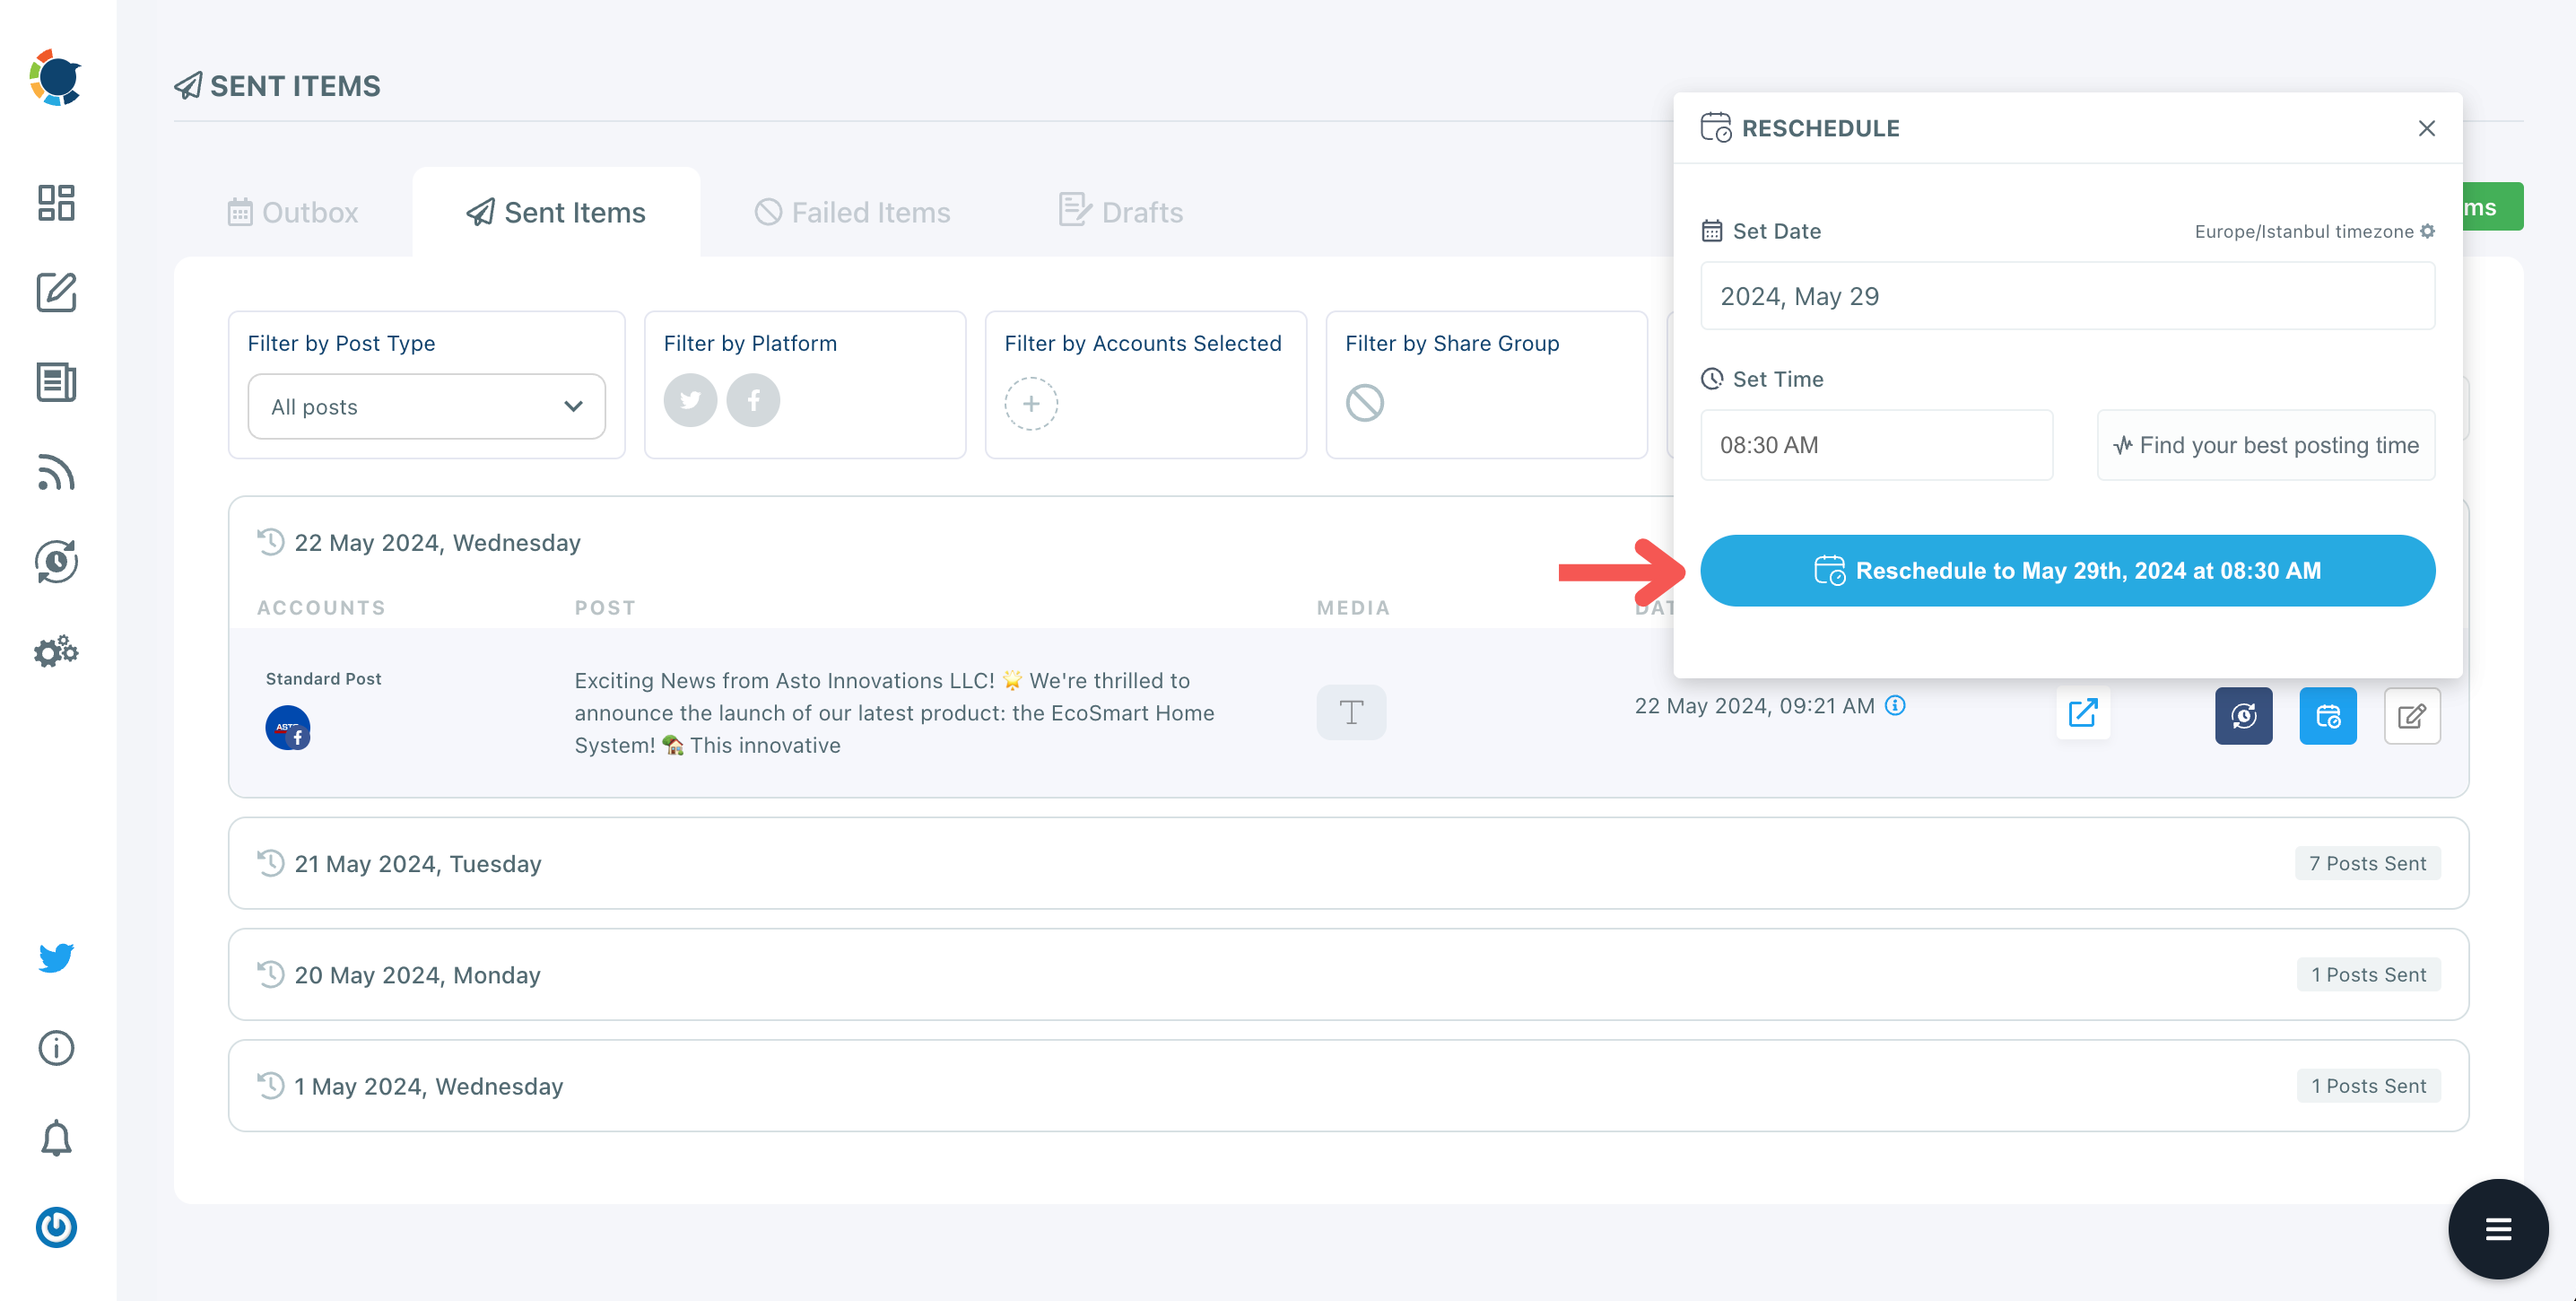Open the dashboard grid icon in sidebar
Viewport: 2576px width, 1301px height.
point(56,202)
